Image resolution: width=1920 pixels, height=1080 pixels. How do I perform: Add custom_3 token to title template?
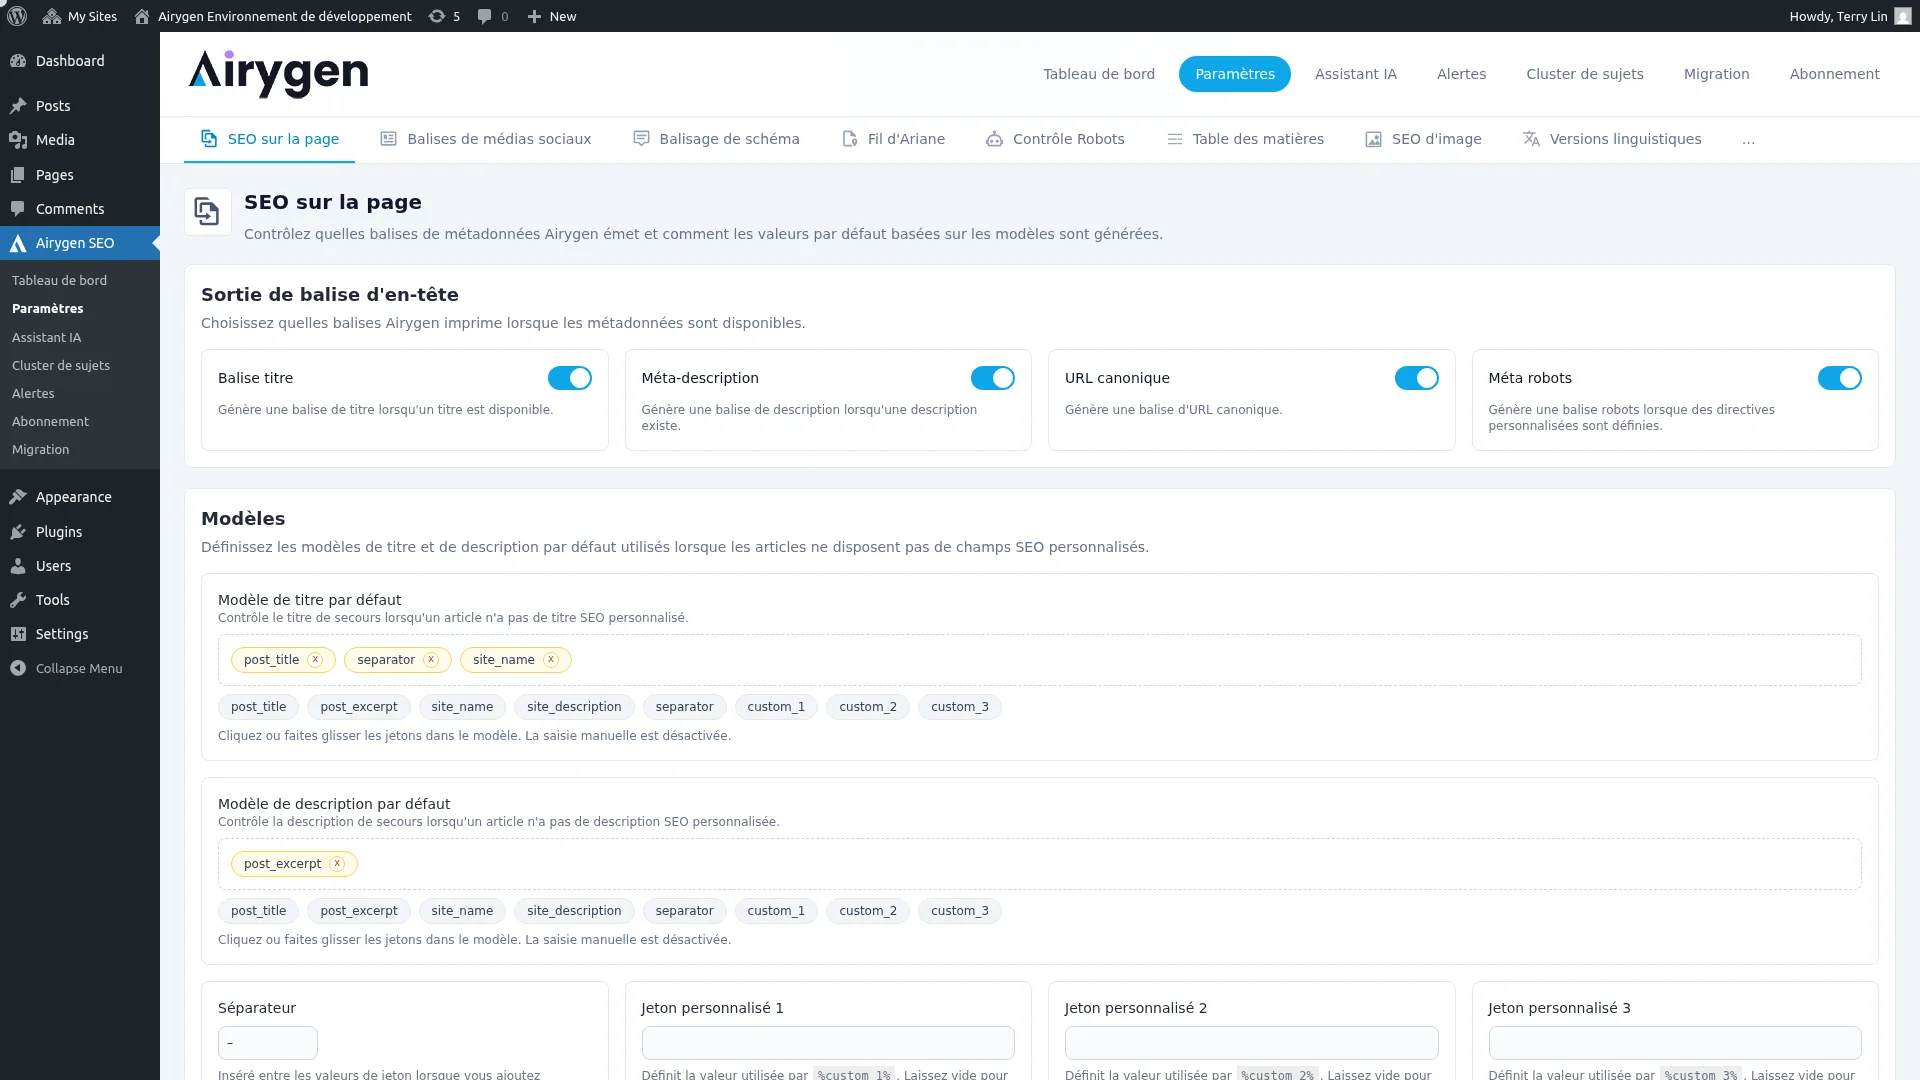point(960,707)
